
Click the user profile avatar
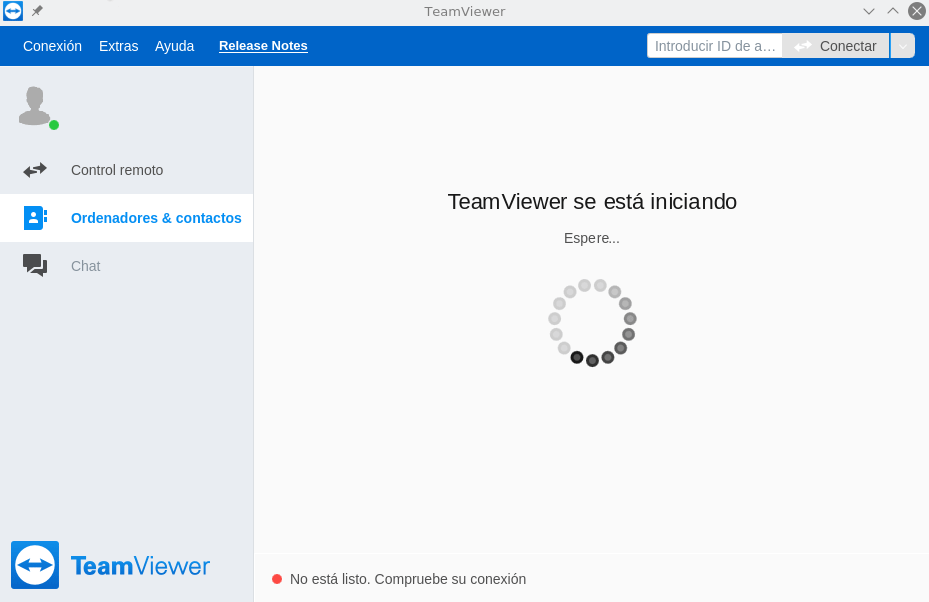click(34, 105)
